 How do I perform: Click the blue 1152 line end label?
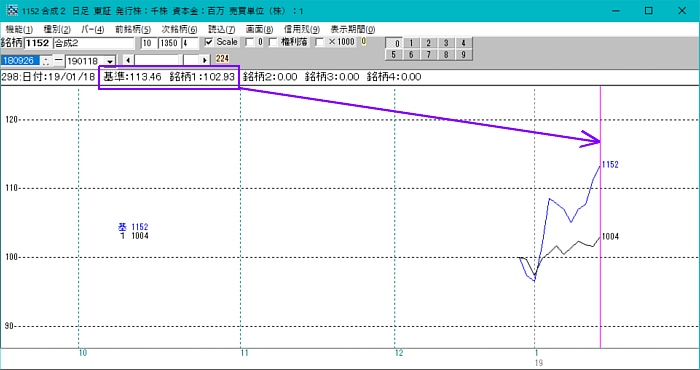(610, 165)
